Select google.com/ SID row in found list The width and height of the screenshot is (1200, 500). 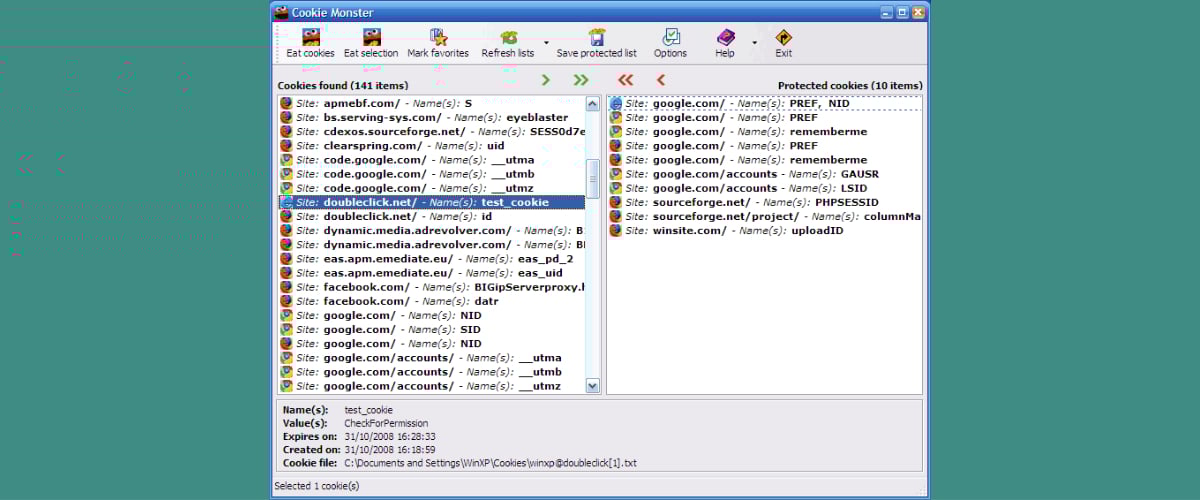tap(431, 329)
